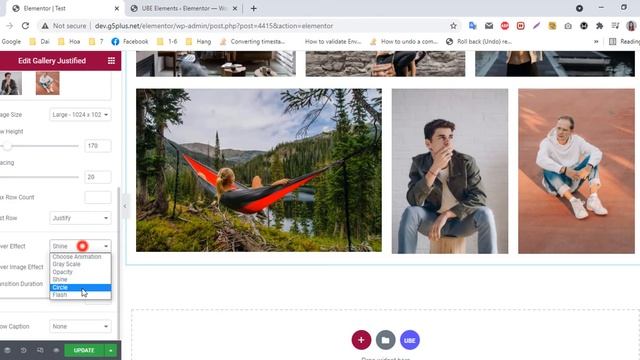Click the black circular H extension icon

[x=584, y=26]
